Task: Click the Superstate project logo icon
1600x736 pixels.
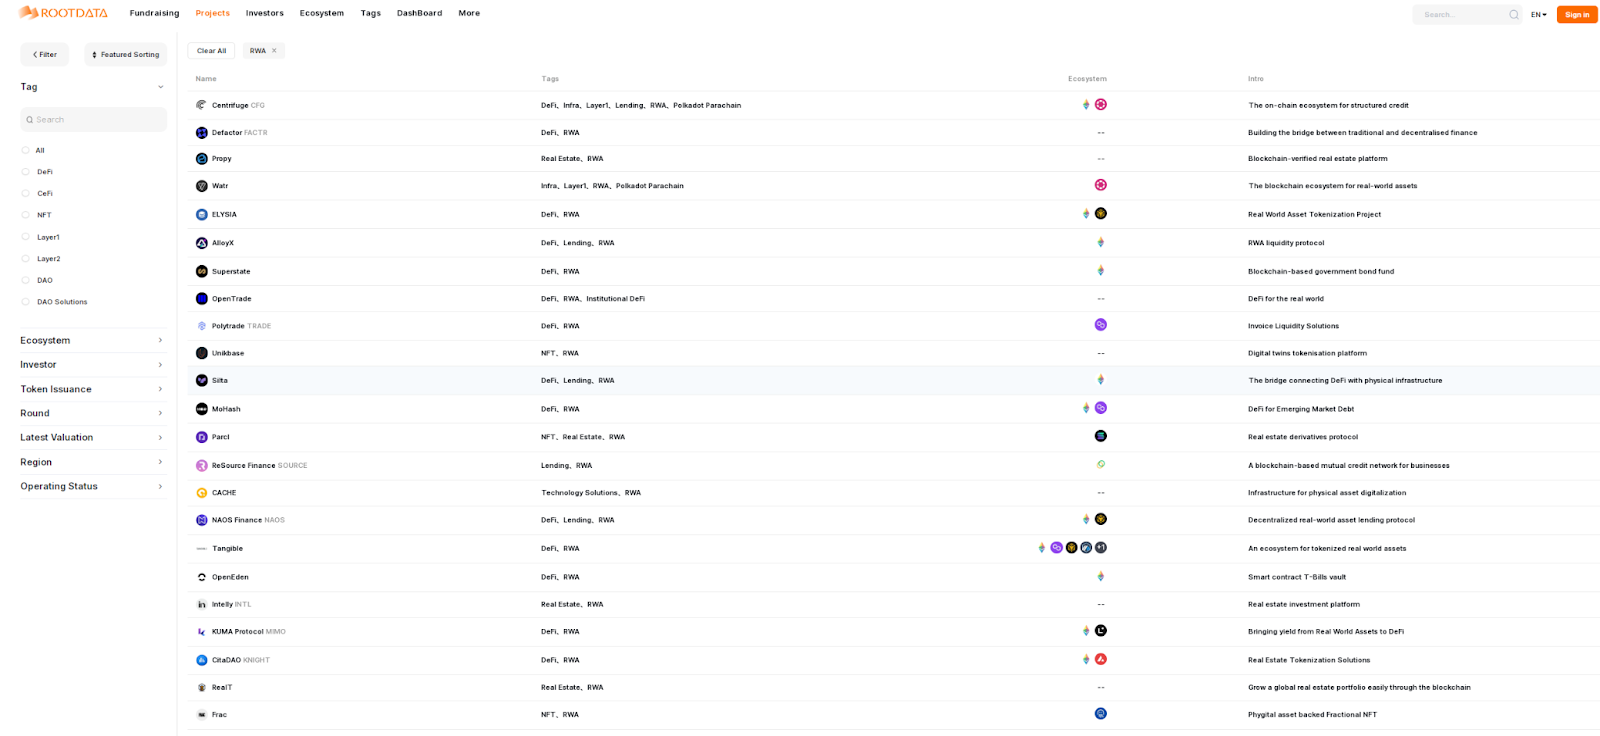Action: (x=201, y=271)
